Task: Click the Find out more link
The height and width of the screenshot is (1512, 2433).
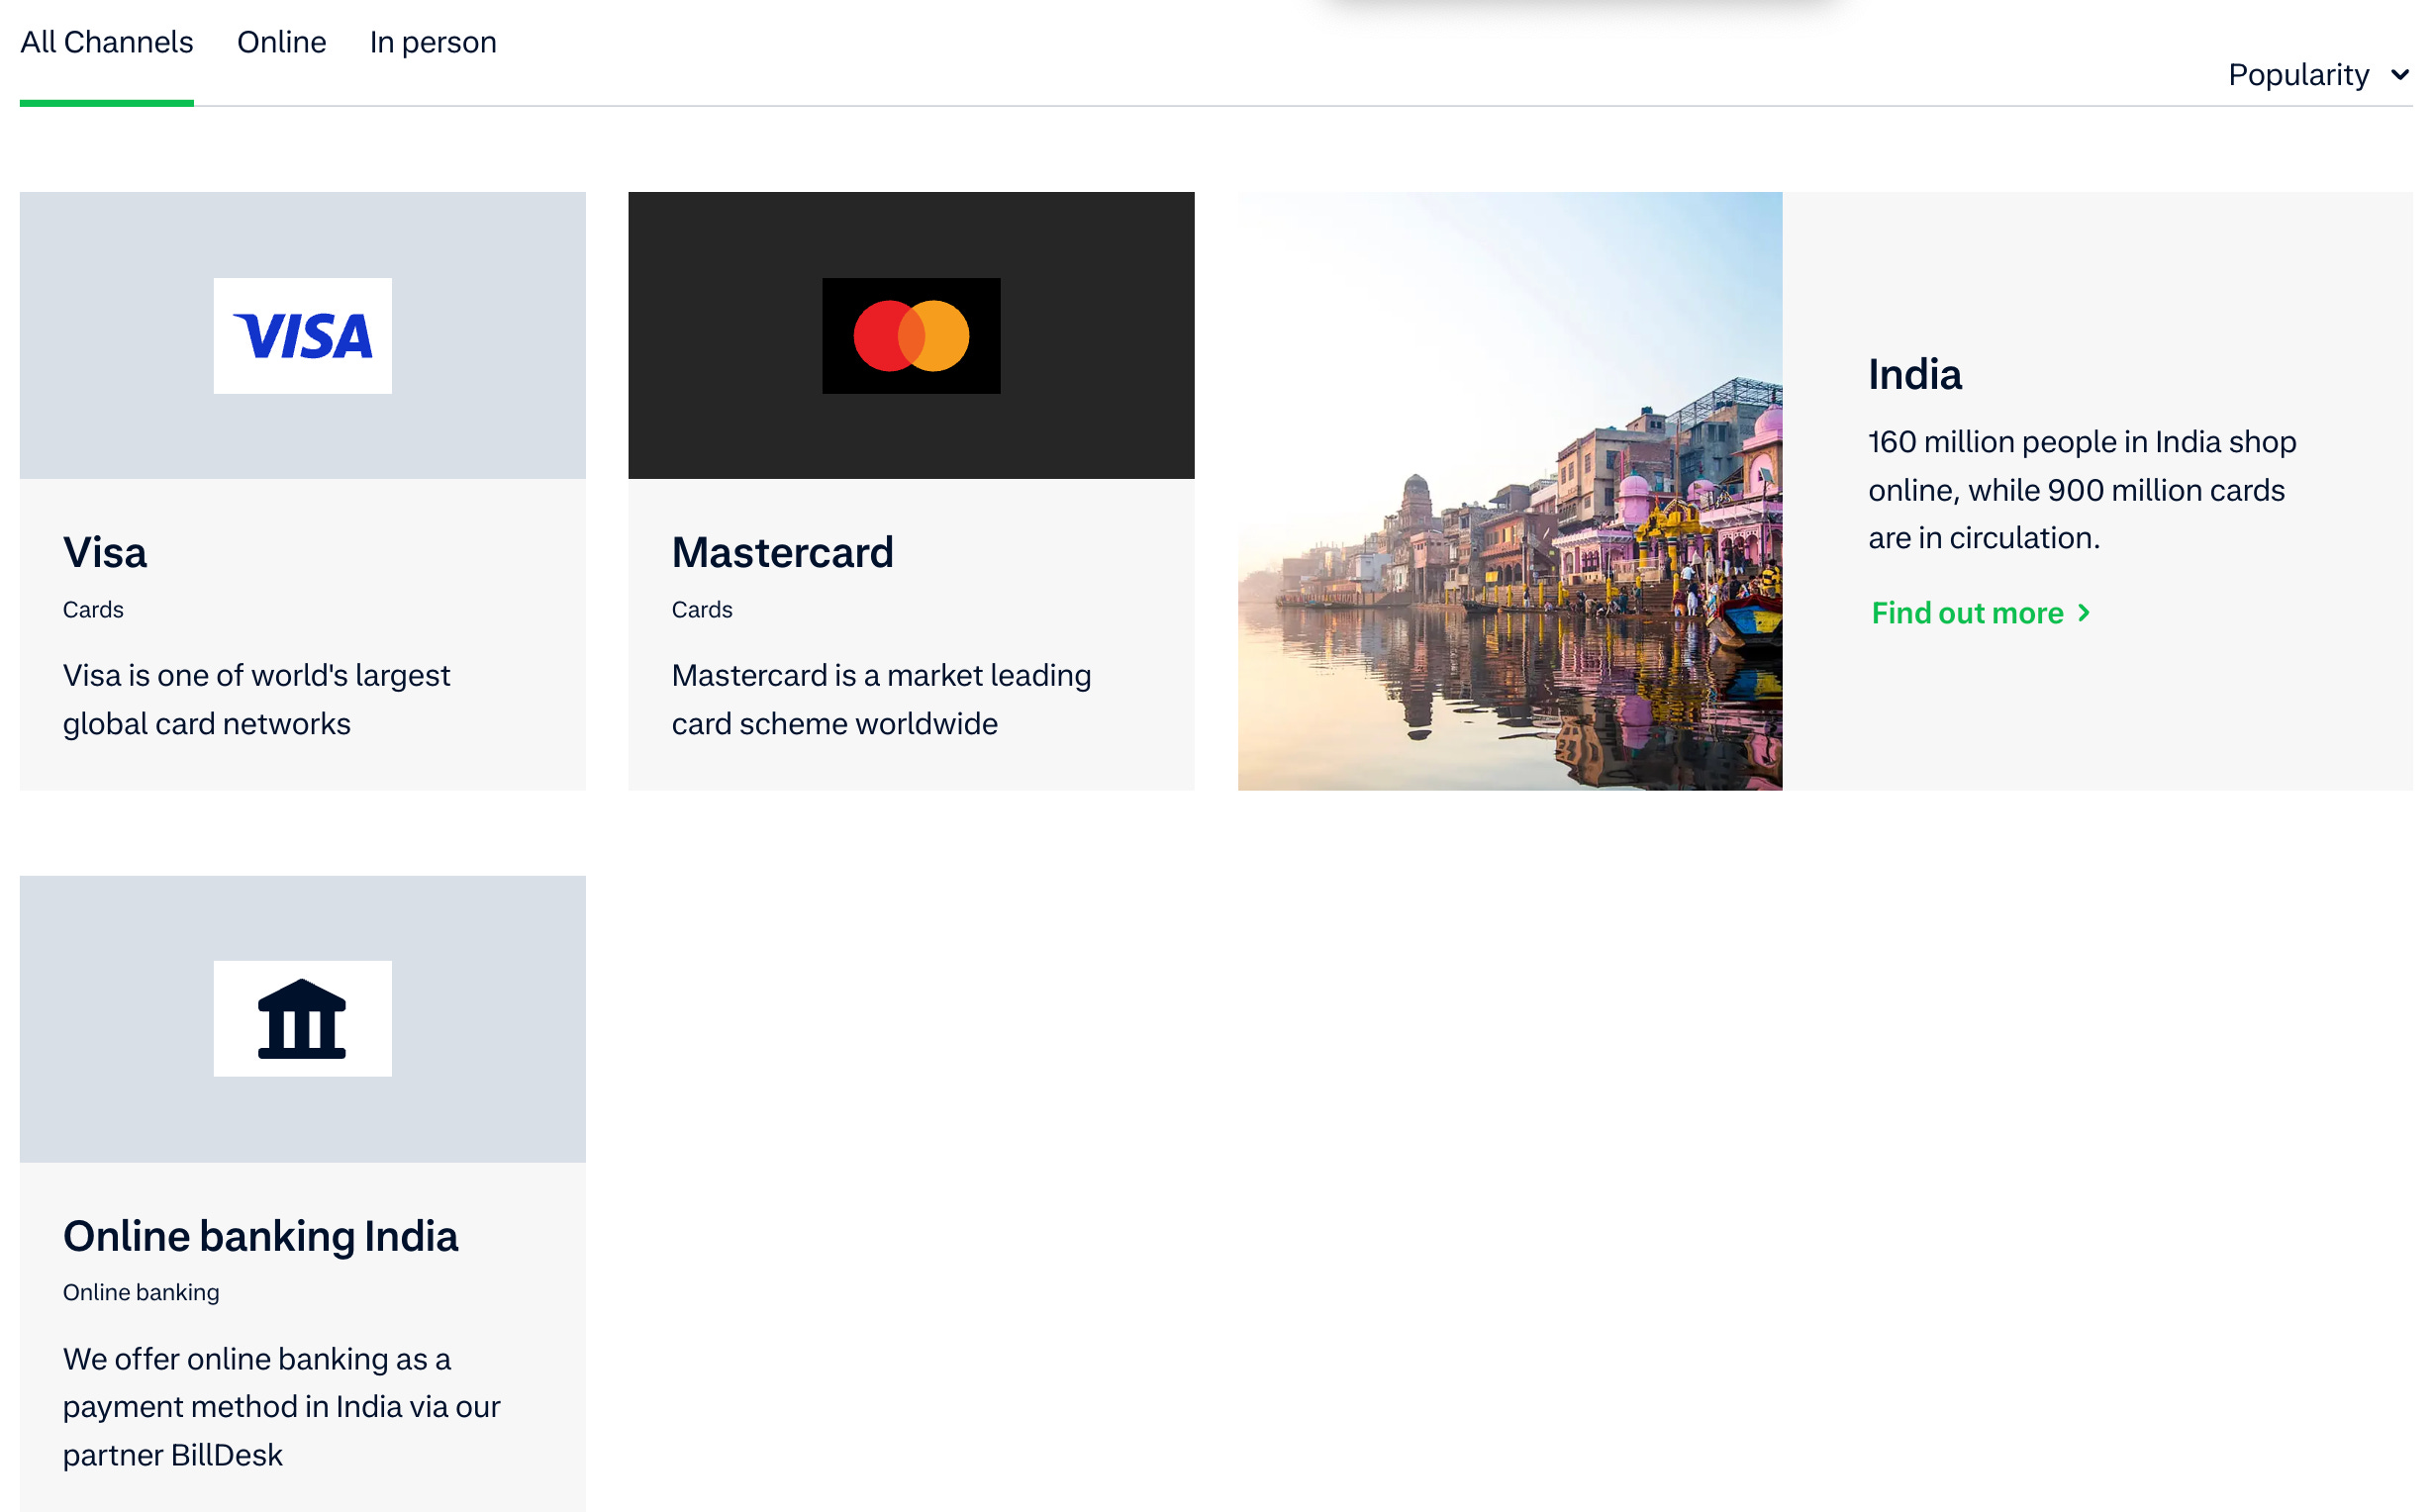Action: pyautogui.click(x=1966, y=613)
